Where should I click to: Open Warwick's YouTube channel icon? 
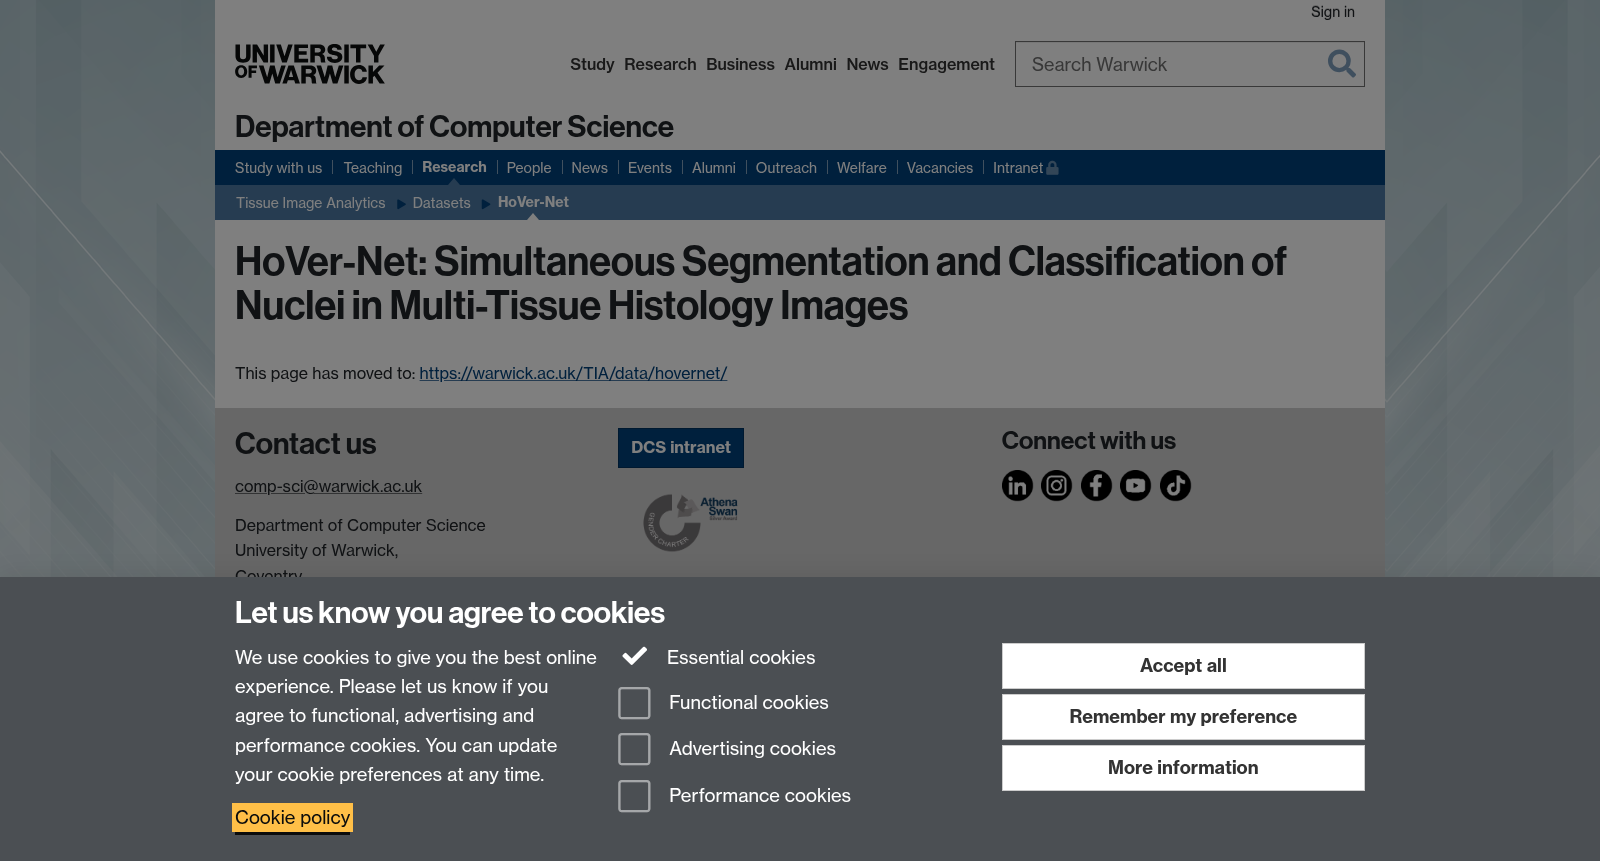1136,486
